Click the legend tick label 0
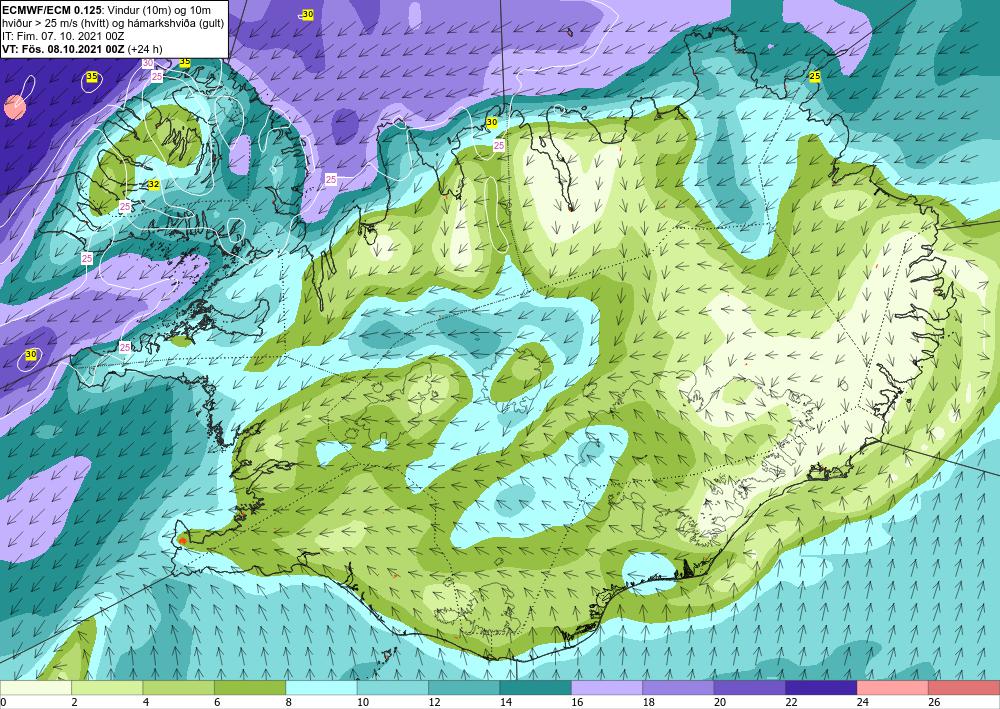Screen dimensions: 1000x709 pyautogui.click(x=3, y=702)
